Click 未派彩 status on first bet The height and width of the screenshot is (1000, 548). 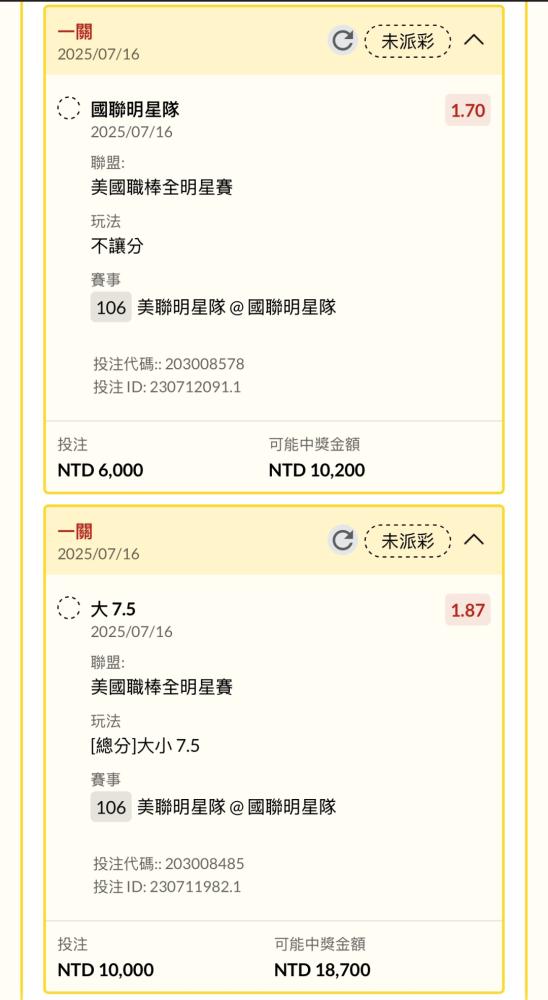408,41
